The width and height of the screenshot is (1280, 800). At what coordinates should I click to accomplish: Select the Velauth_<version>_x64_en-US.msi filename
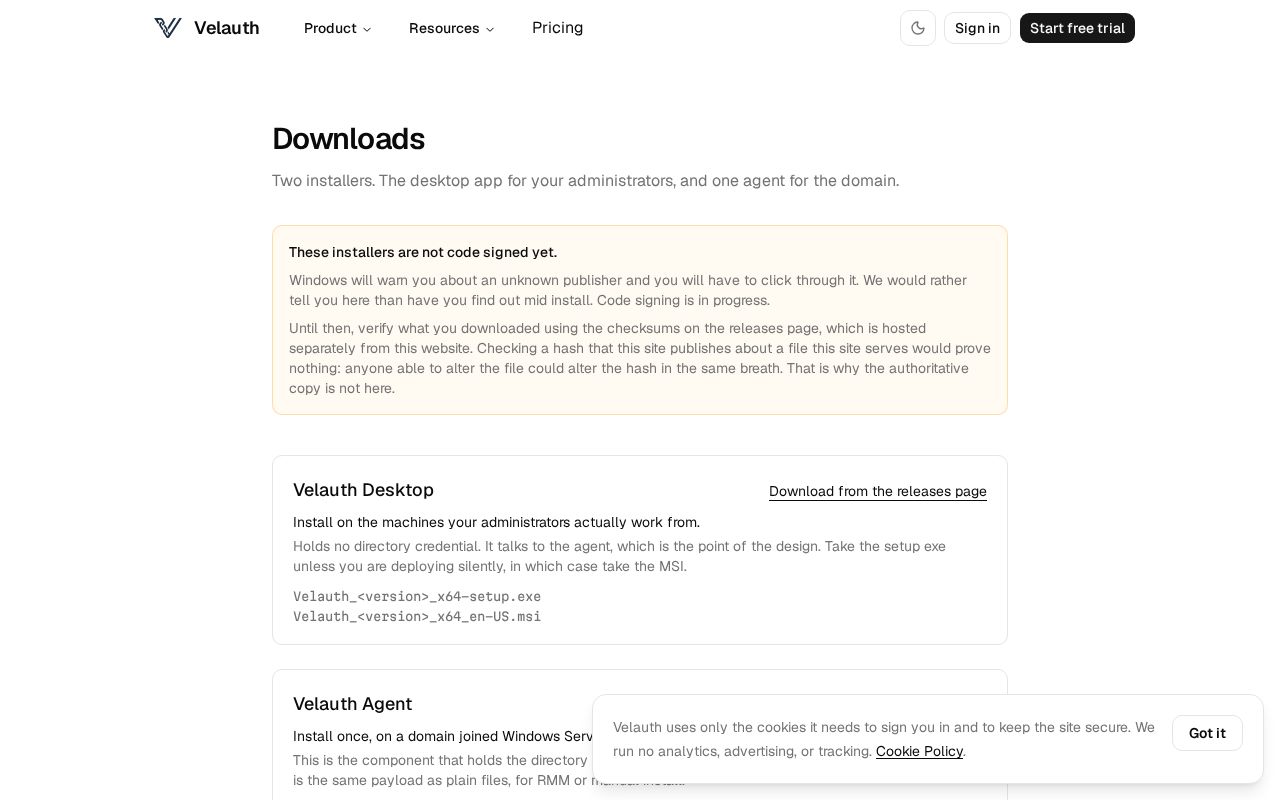click(x=417, y=616)
